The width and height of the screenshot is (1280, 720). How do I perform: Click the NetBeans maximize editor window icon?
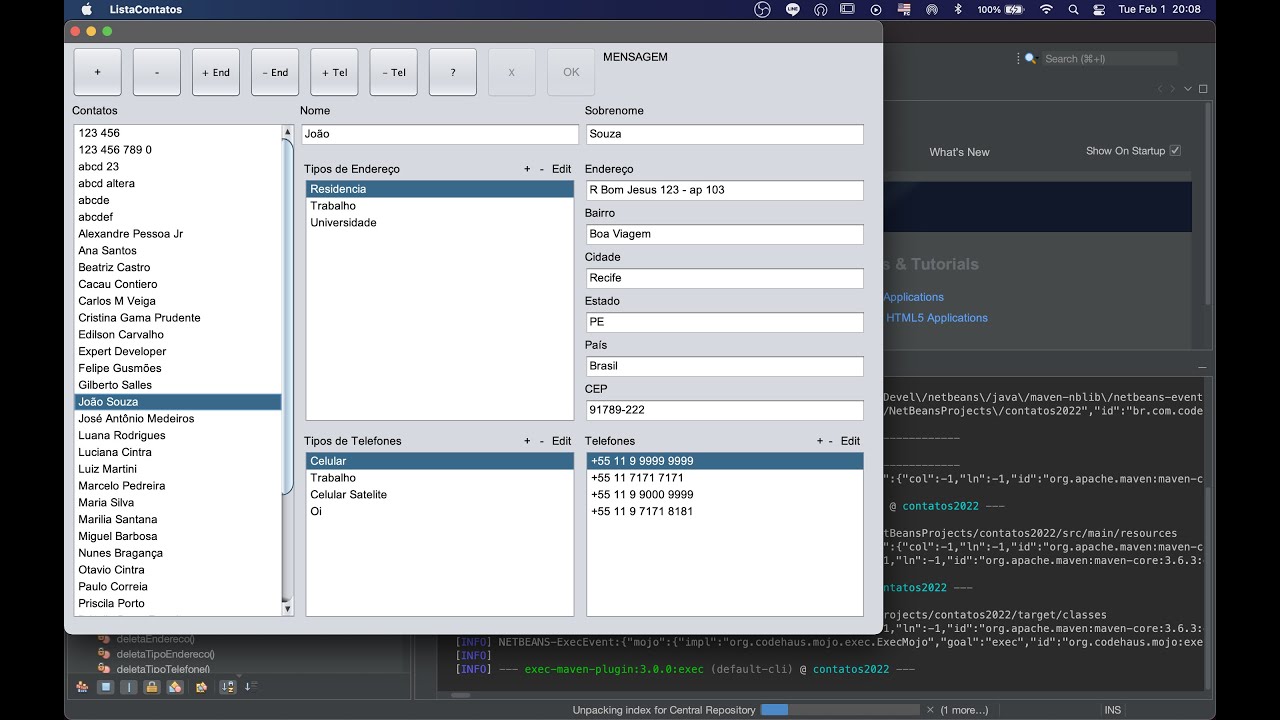click(x=1203, y=88)
